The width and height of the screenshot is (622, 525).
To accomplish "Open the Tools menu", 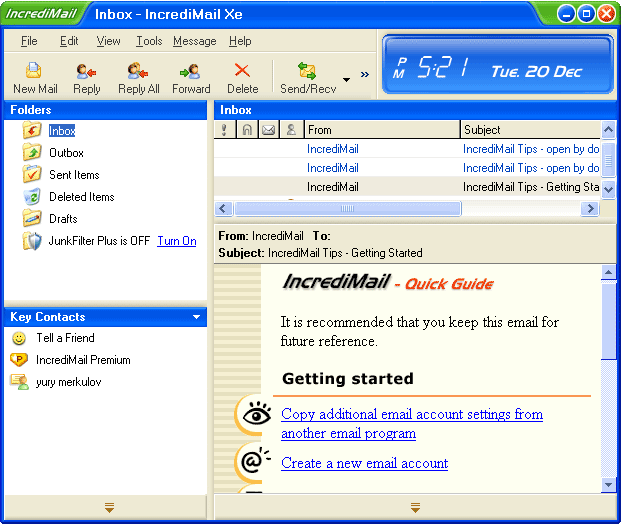I will [149, 41].
